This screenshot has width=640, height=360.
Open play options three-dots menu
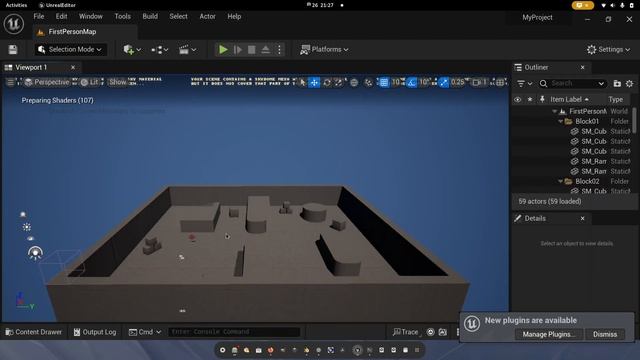(x=279, y=49)
